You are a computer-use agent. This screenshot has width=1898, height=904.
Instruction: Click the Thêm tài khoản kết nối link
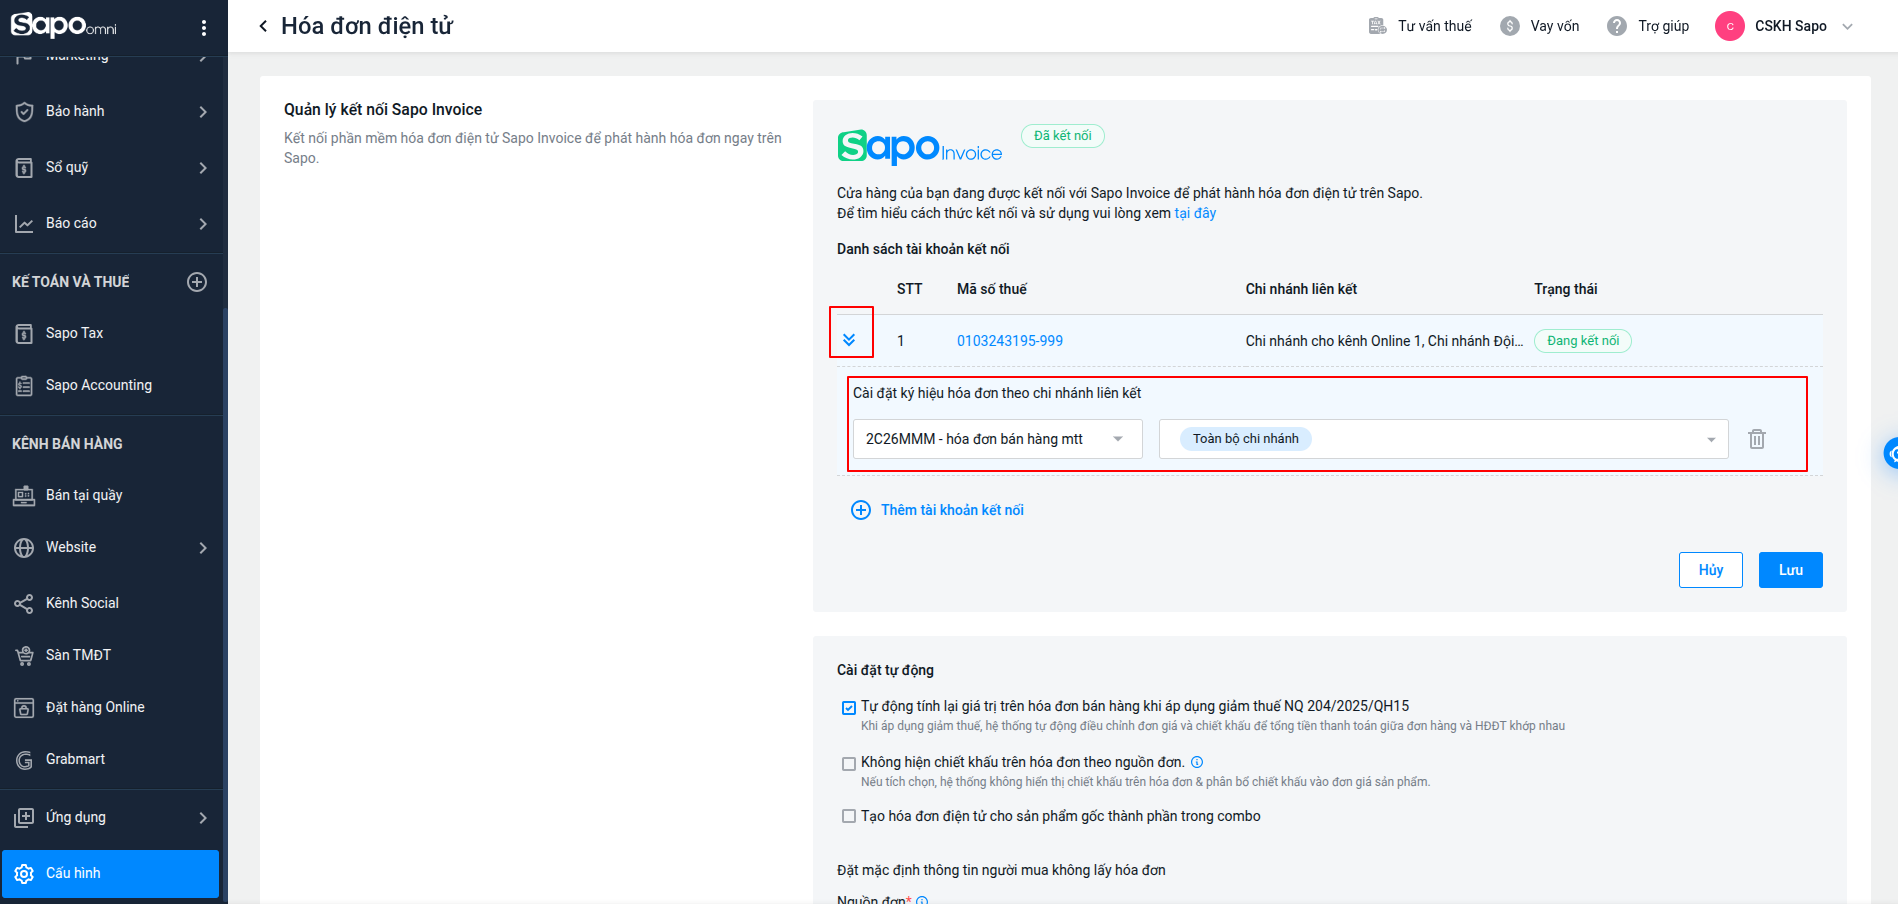click(952, 510)
